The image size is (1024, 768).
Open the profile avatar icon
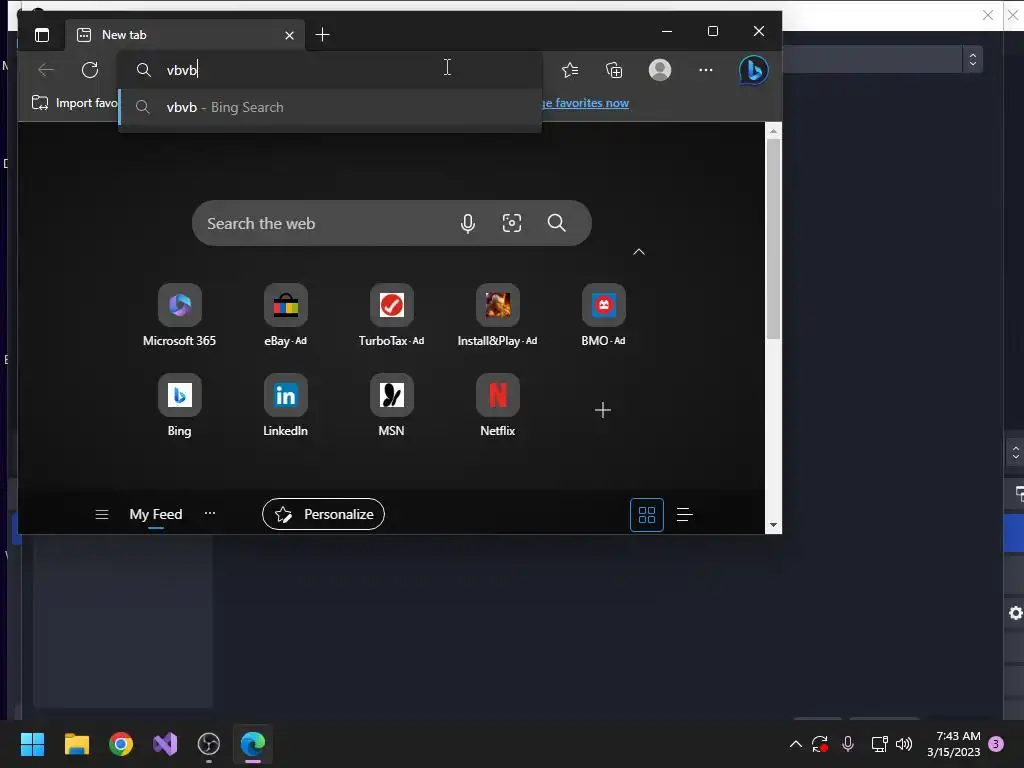click(660, 70)
